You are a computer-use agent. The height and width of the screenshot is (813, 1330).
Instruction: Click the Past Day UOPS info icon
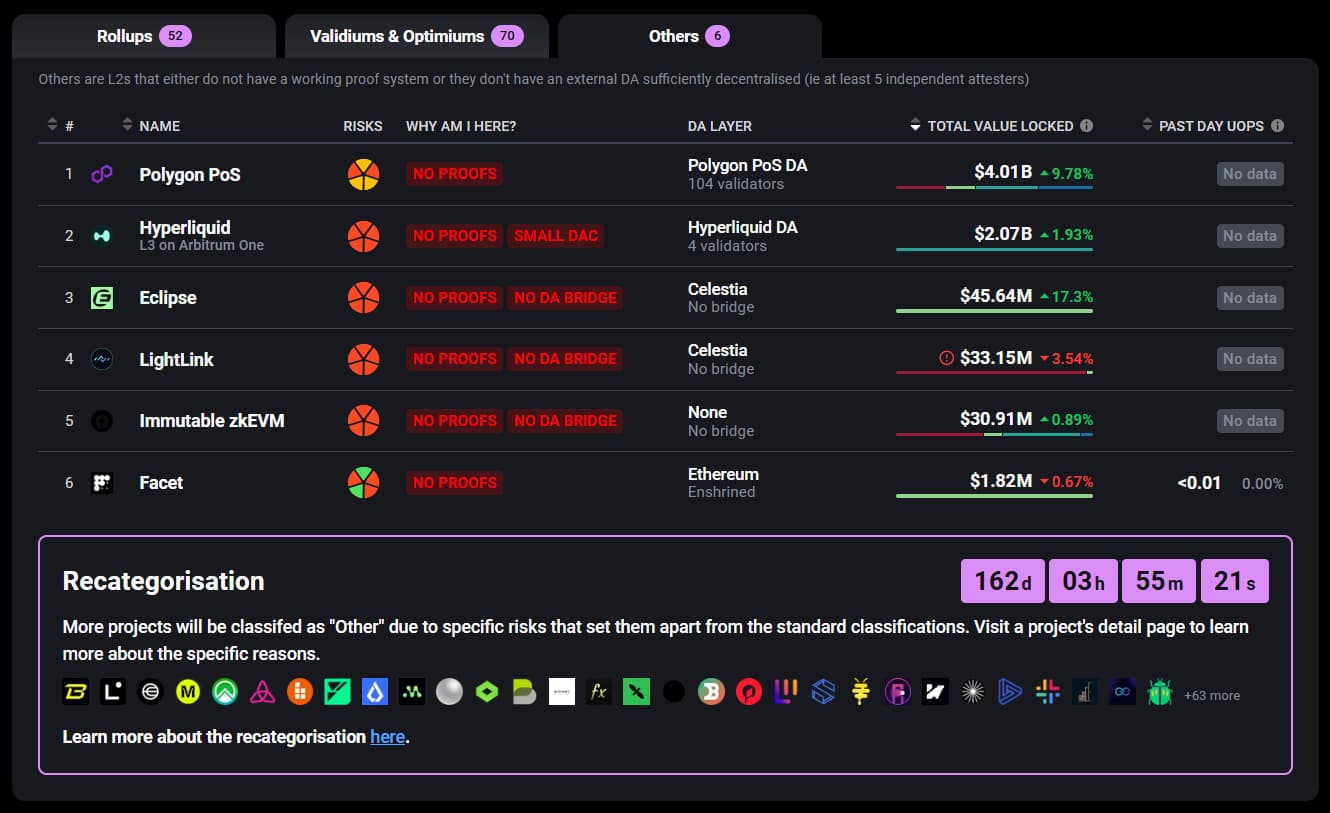[x=1277, y=126]
